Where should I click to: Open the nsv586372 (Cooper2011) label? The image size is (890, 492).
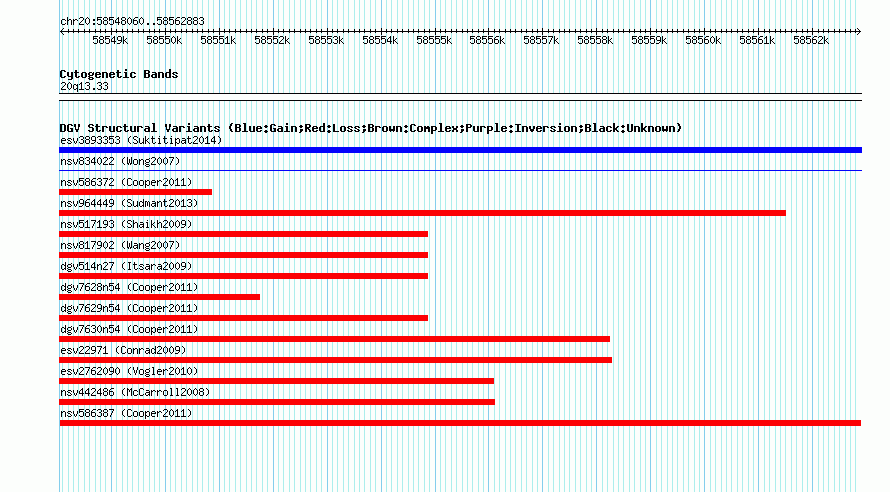coord(126,182)
